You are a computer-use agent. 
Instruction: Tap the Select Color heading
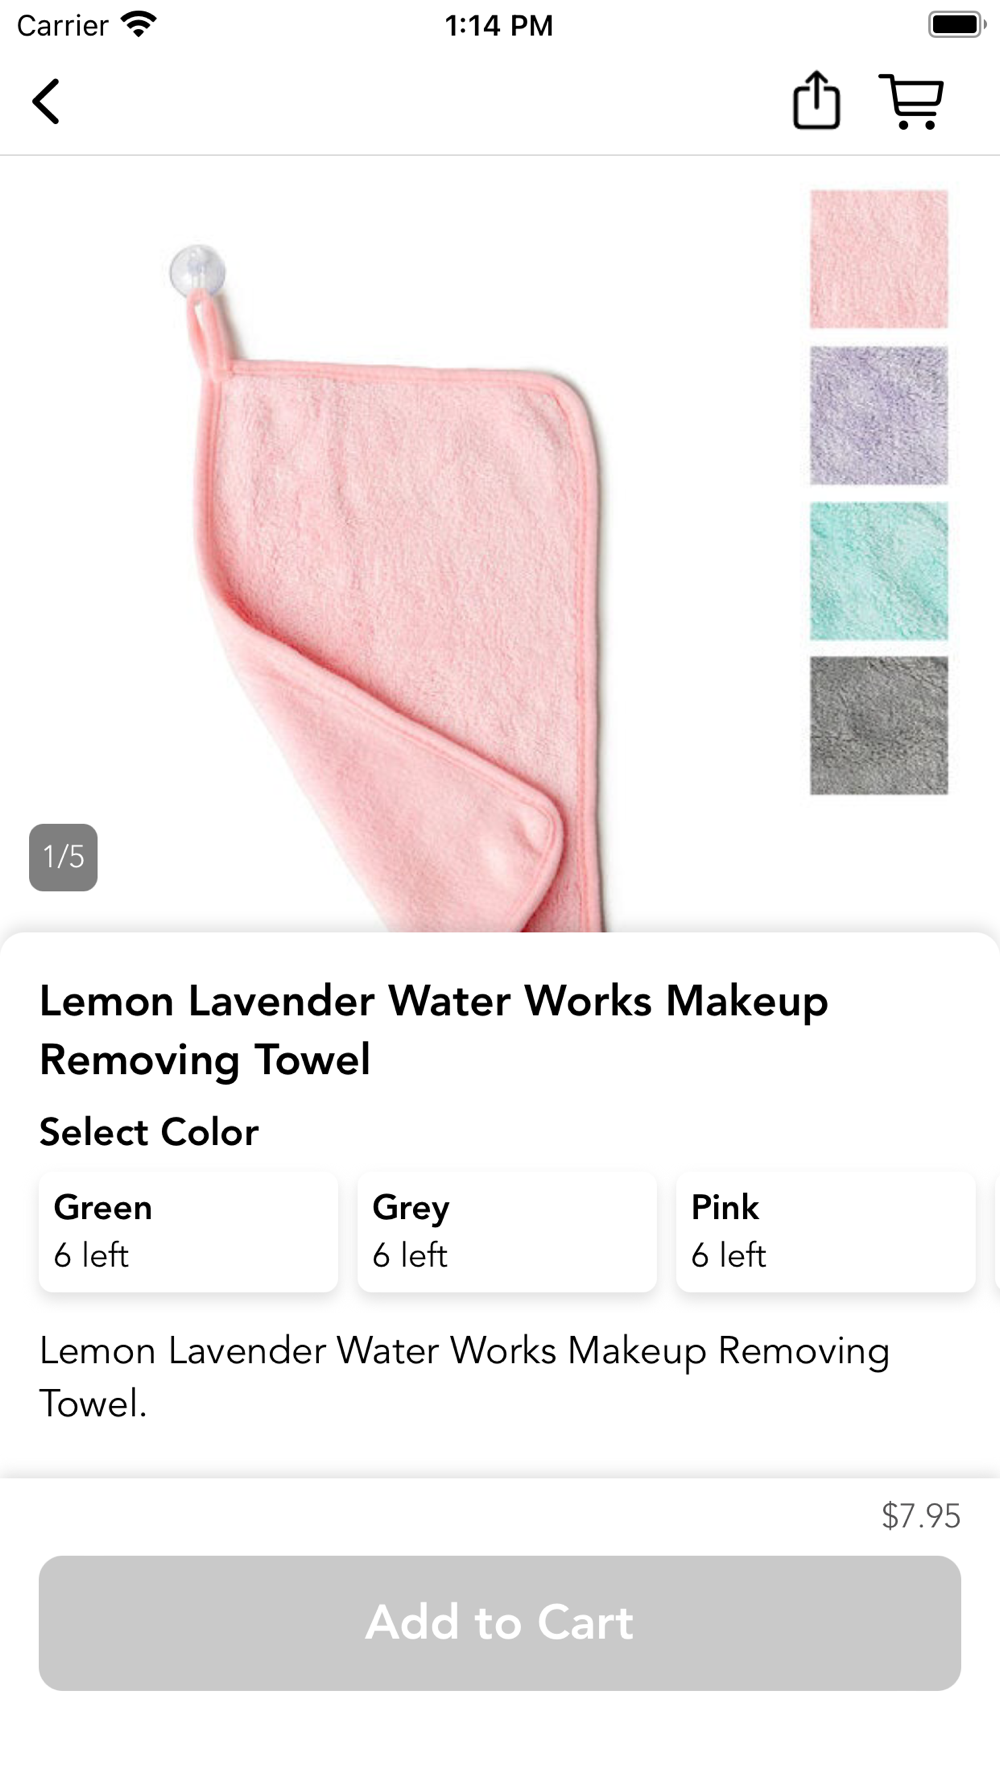(x=149, y=1132)
